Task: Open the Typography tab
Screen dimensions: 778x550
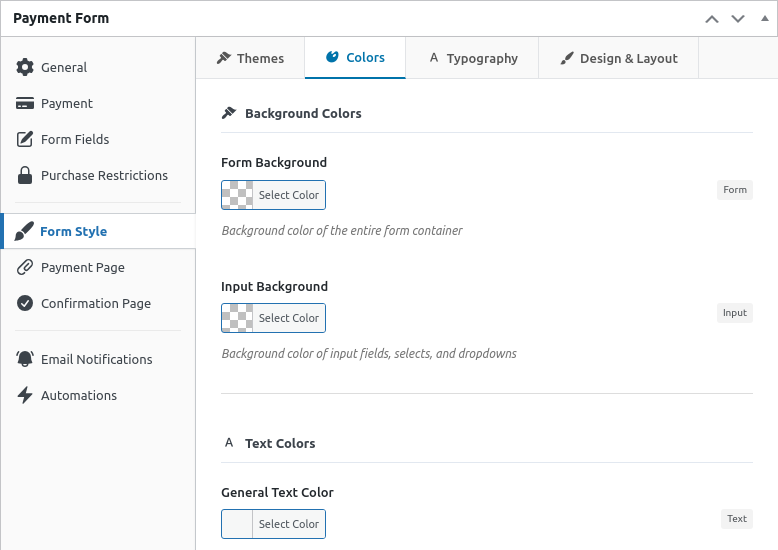Action: tap(472, 58)
